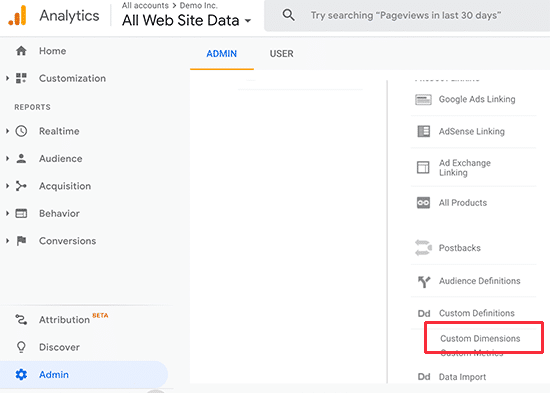
Task: Click the Realtime clock icon
Action: [21, 131]
